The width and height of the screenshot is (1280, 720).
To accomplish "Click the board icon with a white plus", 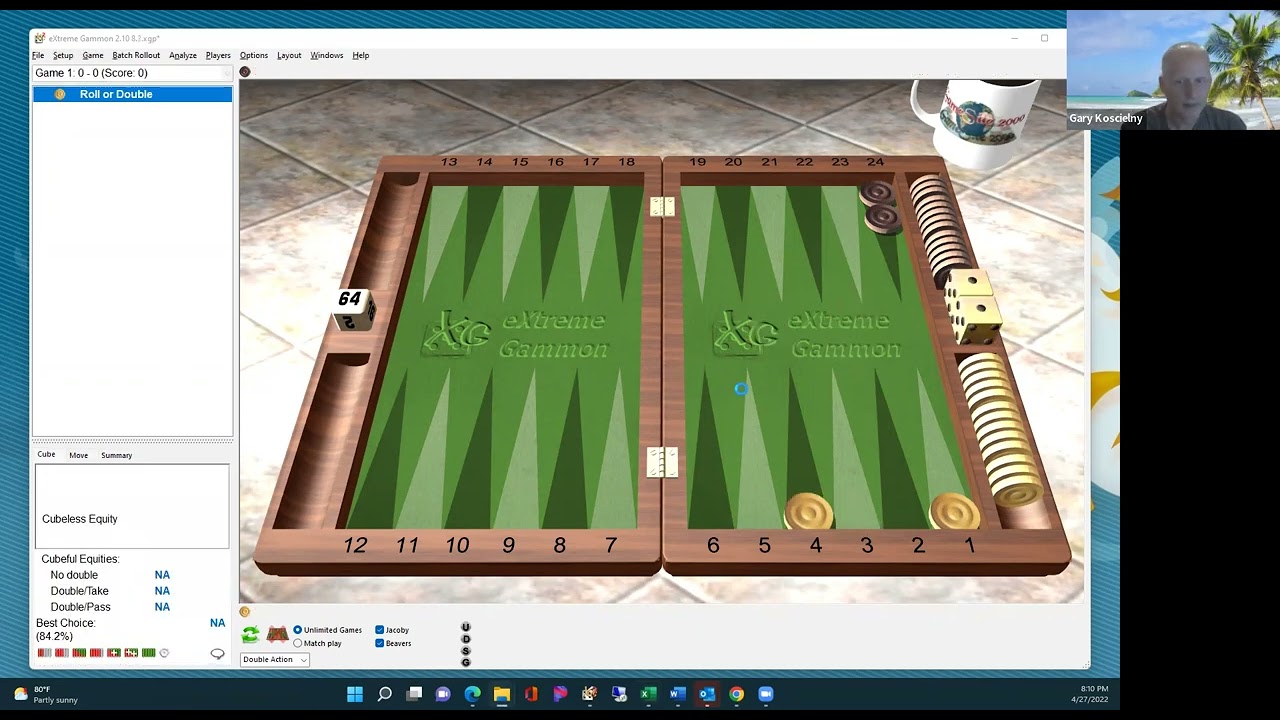I will [114, 653].
